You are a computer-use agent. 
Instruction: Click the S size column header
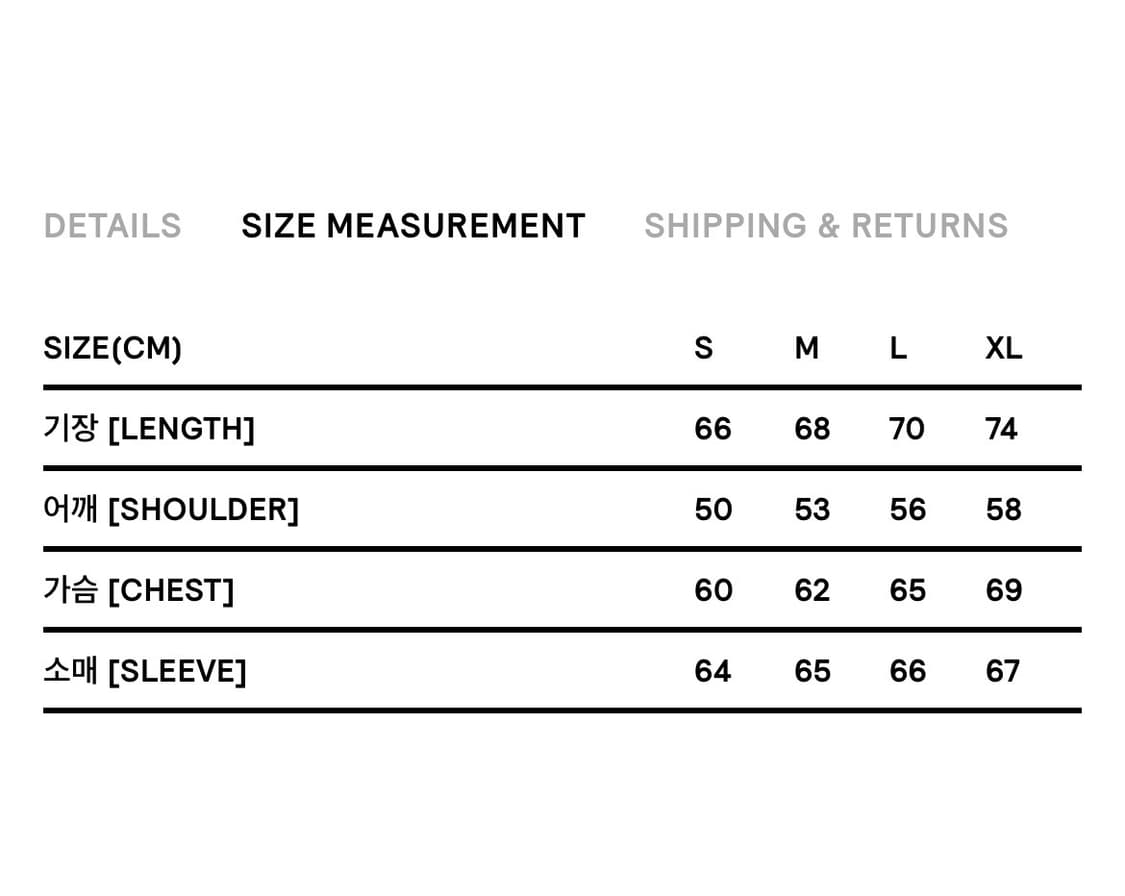[704, 348]
